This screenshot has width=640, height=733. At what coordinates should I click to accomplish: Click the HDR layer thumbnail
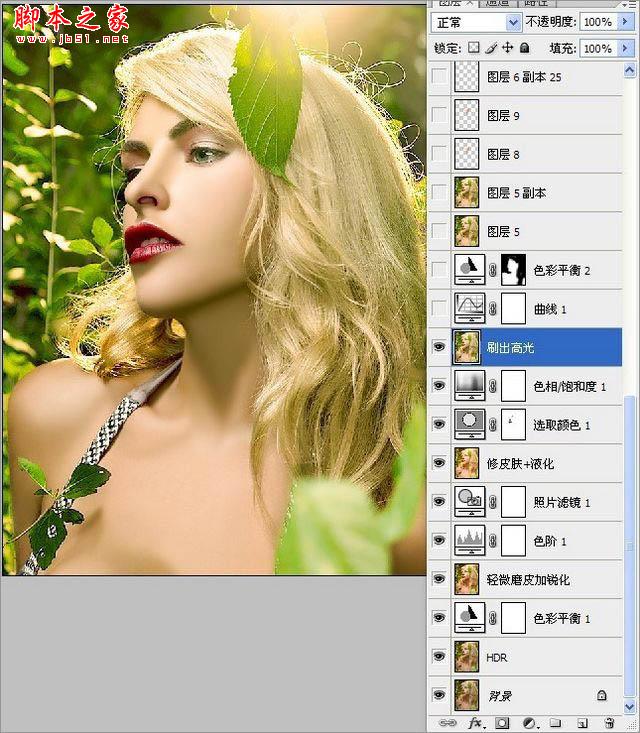[x=467, y=656]
